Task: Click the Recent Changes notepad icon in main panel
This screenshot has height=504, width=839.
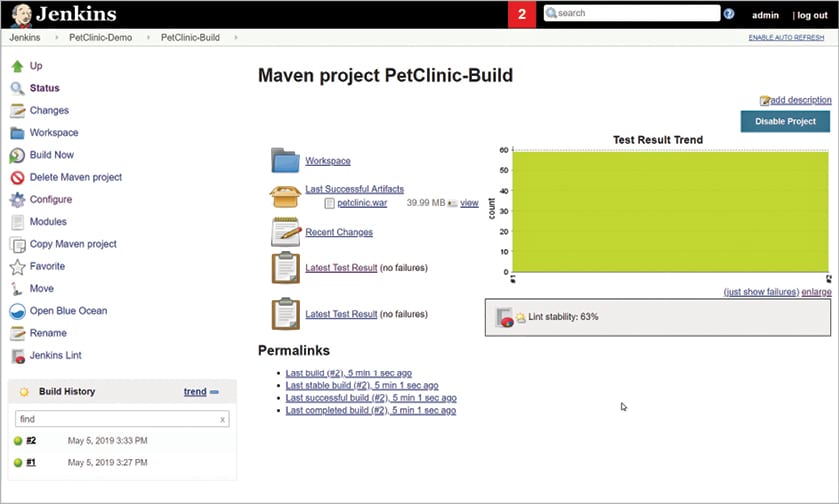Action: point(286,232)
